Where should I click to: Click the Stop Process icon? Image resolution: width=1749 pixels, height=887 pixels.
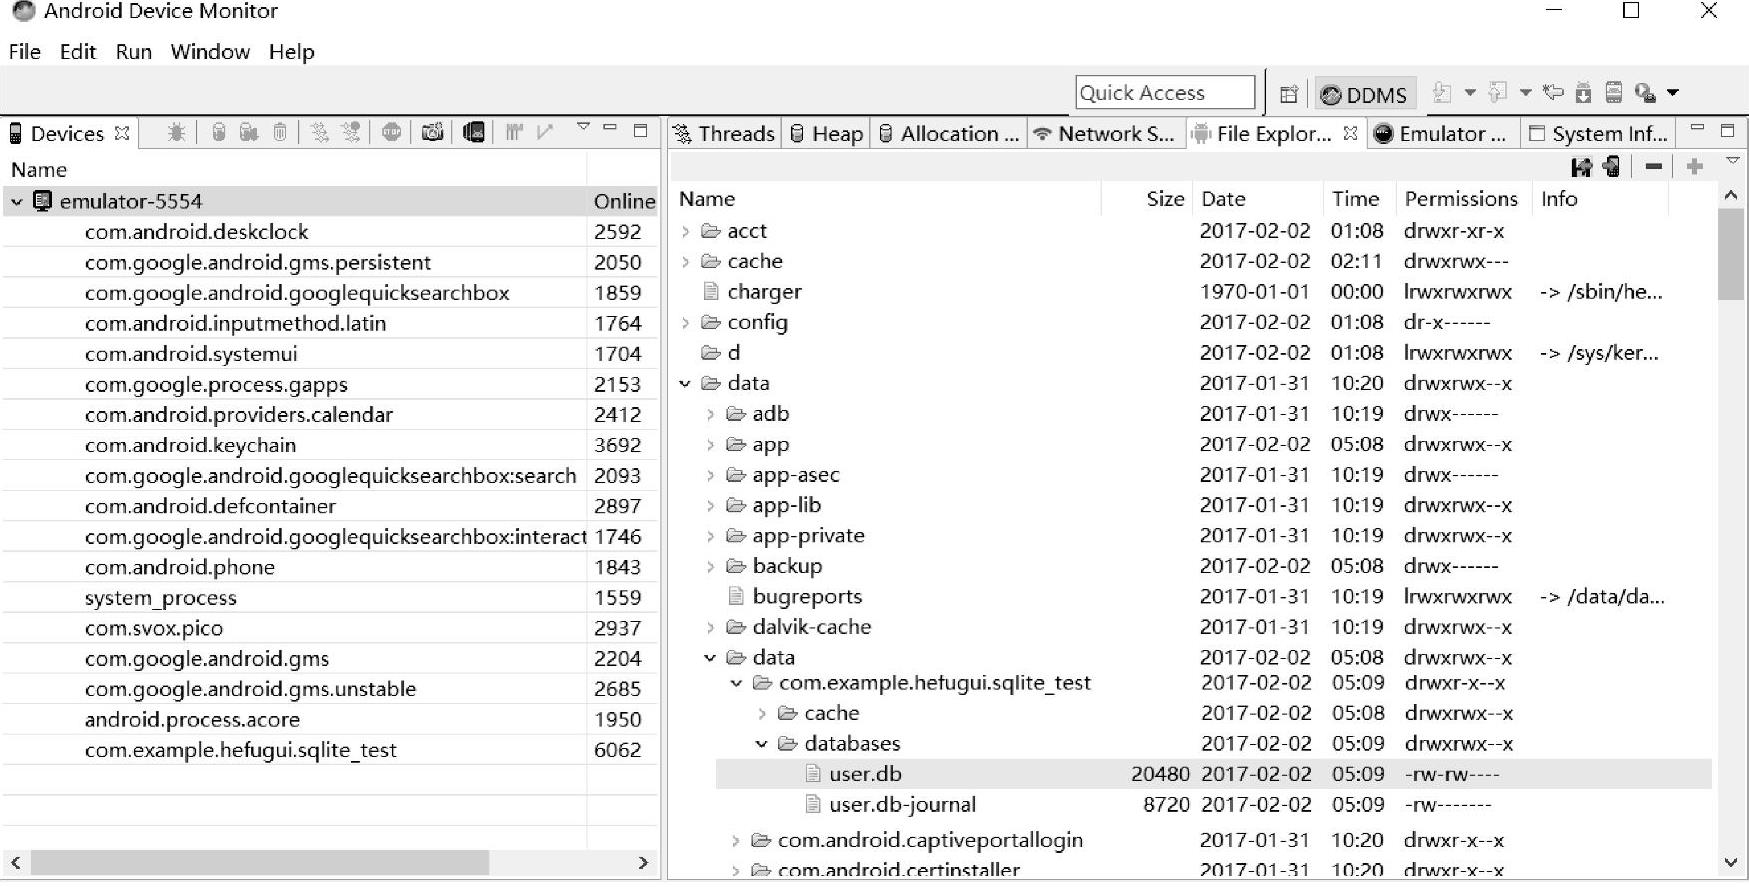[x=392, y=133]
